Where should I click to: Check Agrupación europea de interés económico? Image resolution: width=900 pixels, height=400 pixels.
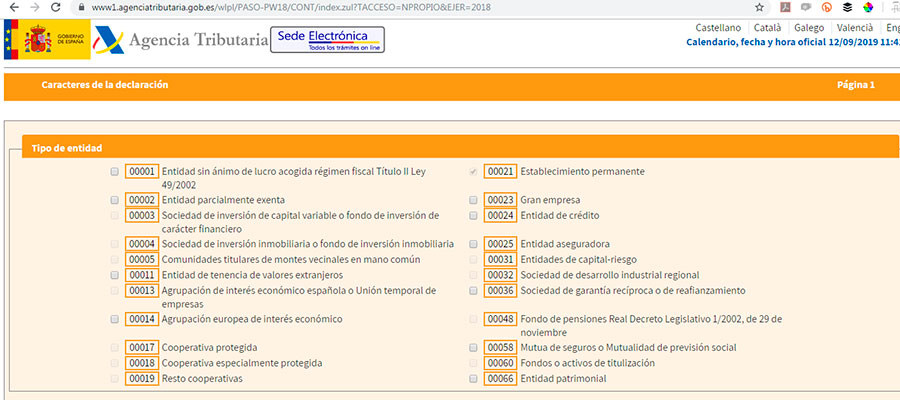[115, 319]
